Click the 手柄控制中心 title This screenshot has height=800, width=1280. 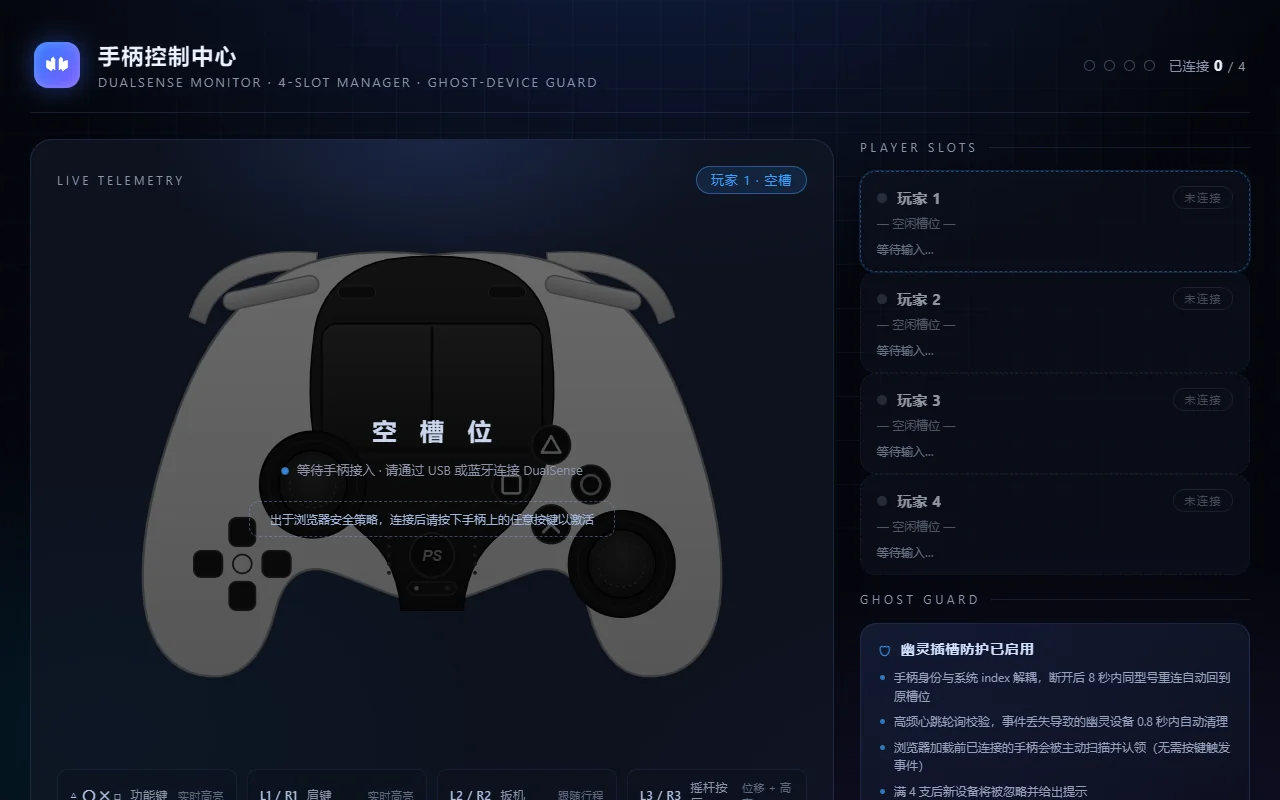[167, 56]
